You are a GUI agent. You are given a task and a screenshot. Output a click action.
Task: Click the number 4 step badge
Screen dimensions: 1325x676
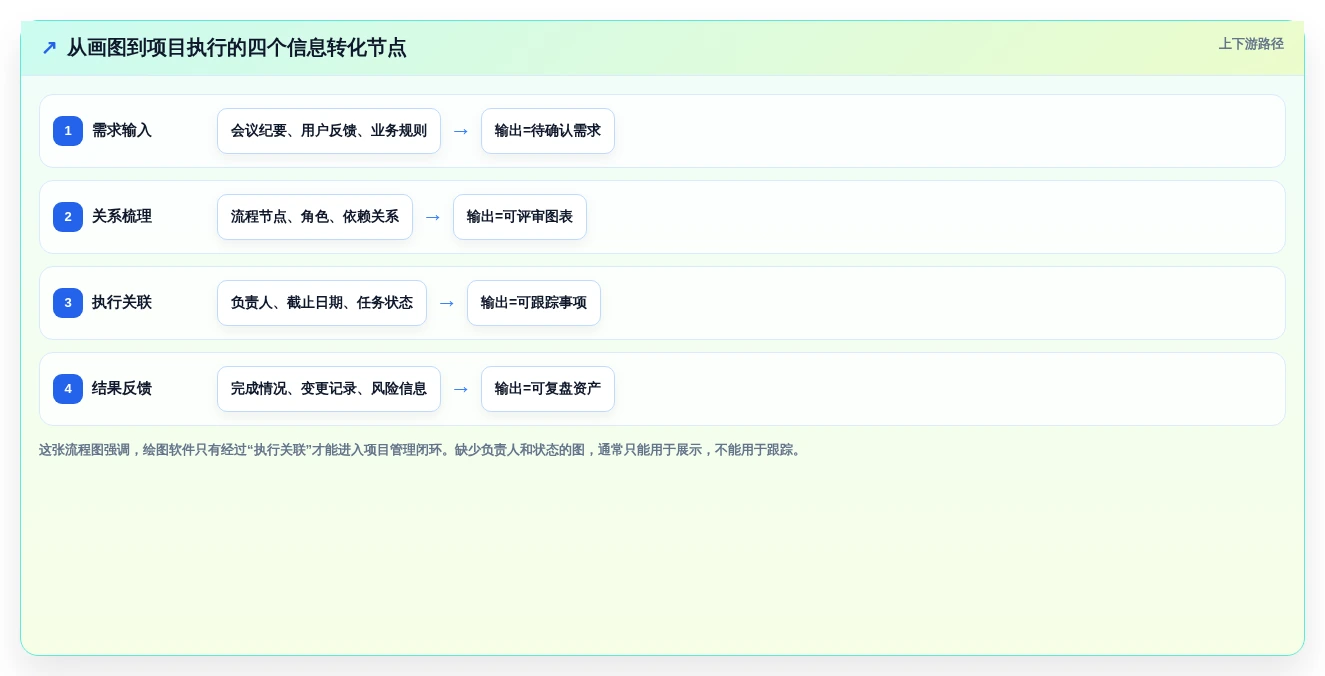[x=68, y=389]
